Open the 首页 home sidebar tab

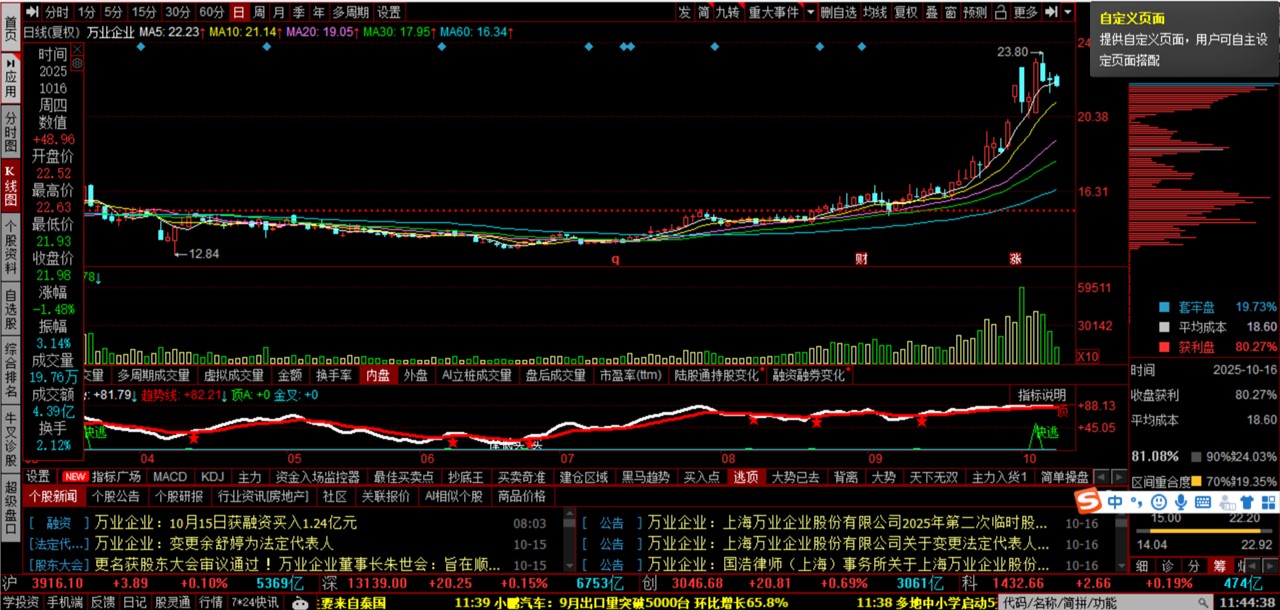coord(11,27)
